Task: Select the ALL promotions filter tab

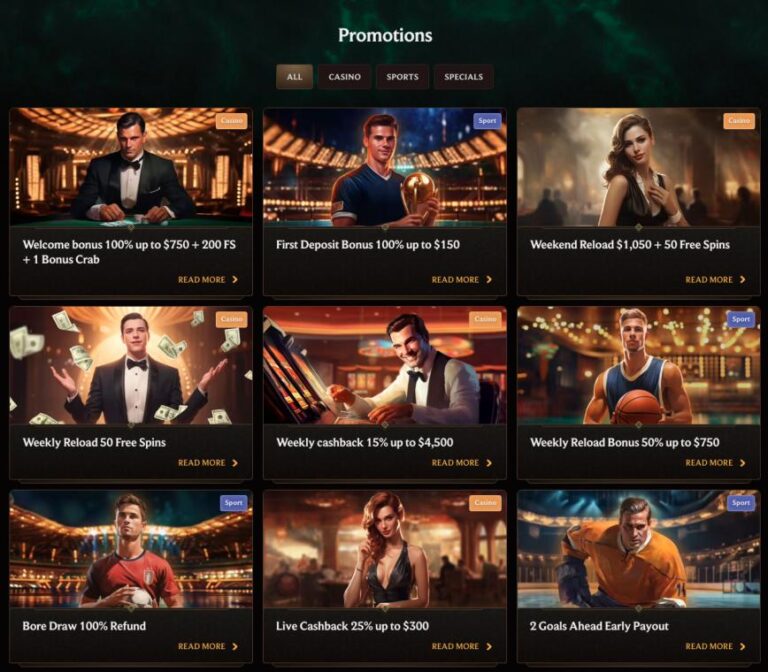Action: (x=294, y=77)
